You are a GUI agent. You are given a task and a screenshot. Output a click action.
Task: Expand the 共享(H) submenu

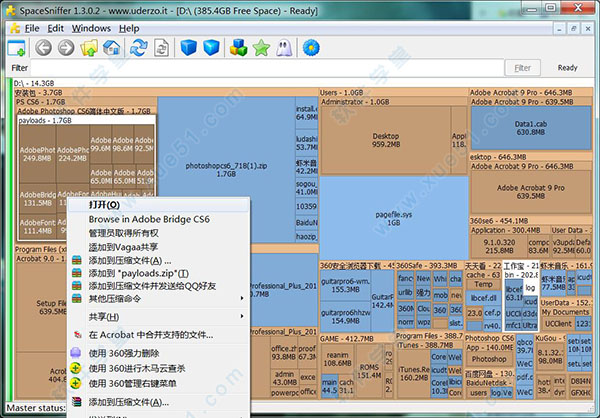[x=158, y=317]
